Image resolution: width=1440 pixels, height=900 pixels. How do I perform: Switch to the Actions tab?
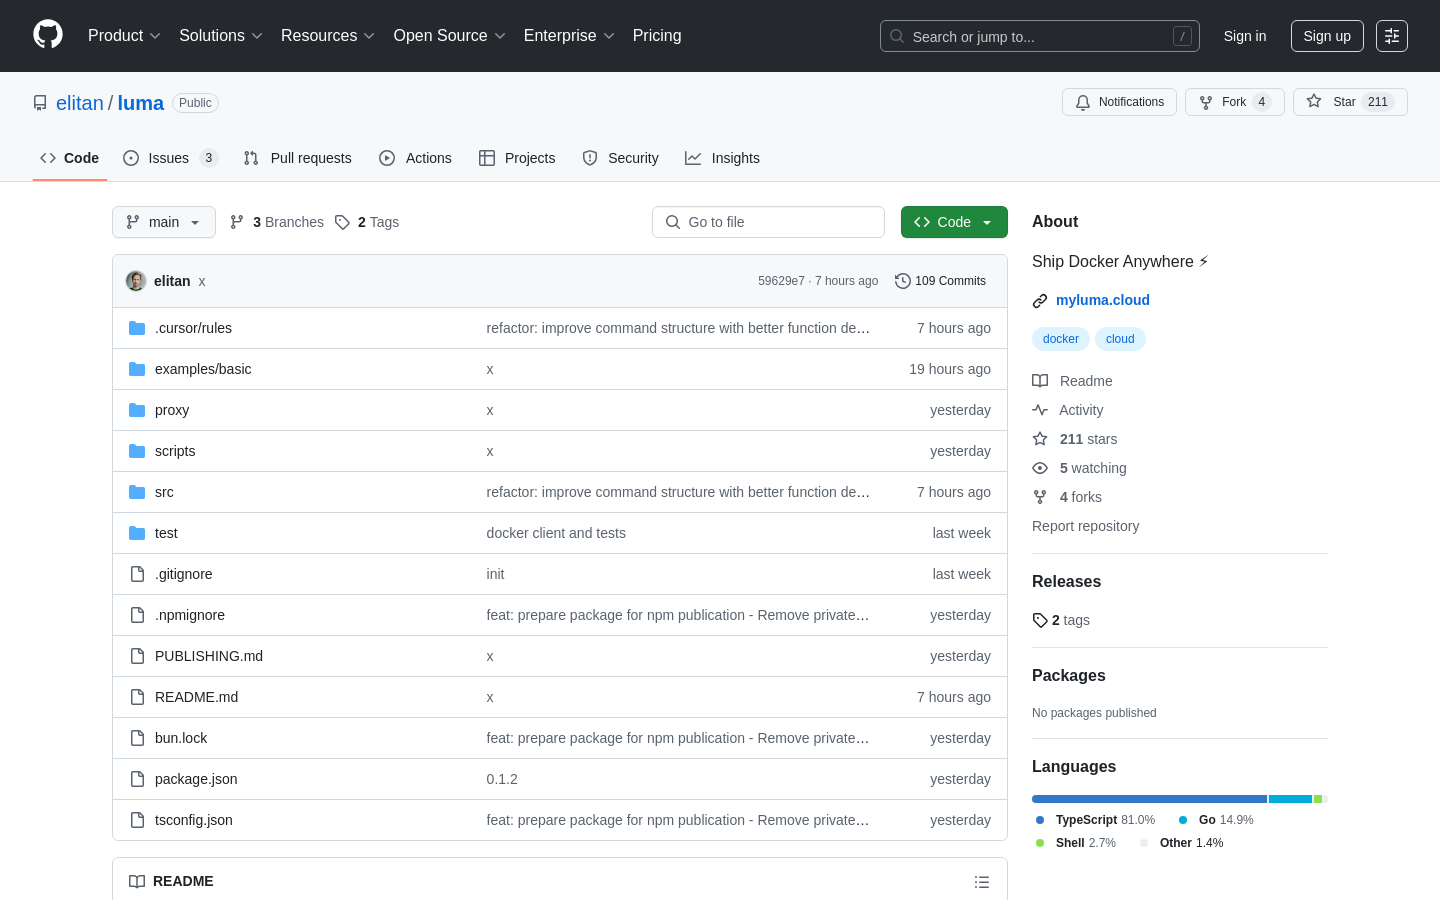pyautogui.click(x=415, y=158)
